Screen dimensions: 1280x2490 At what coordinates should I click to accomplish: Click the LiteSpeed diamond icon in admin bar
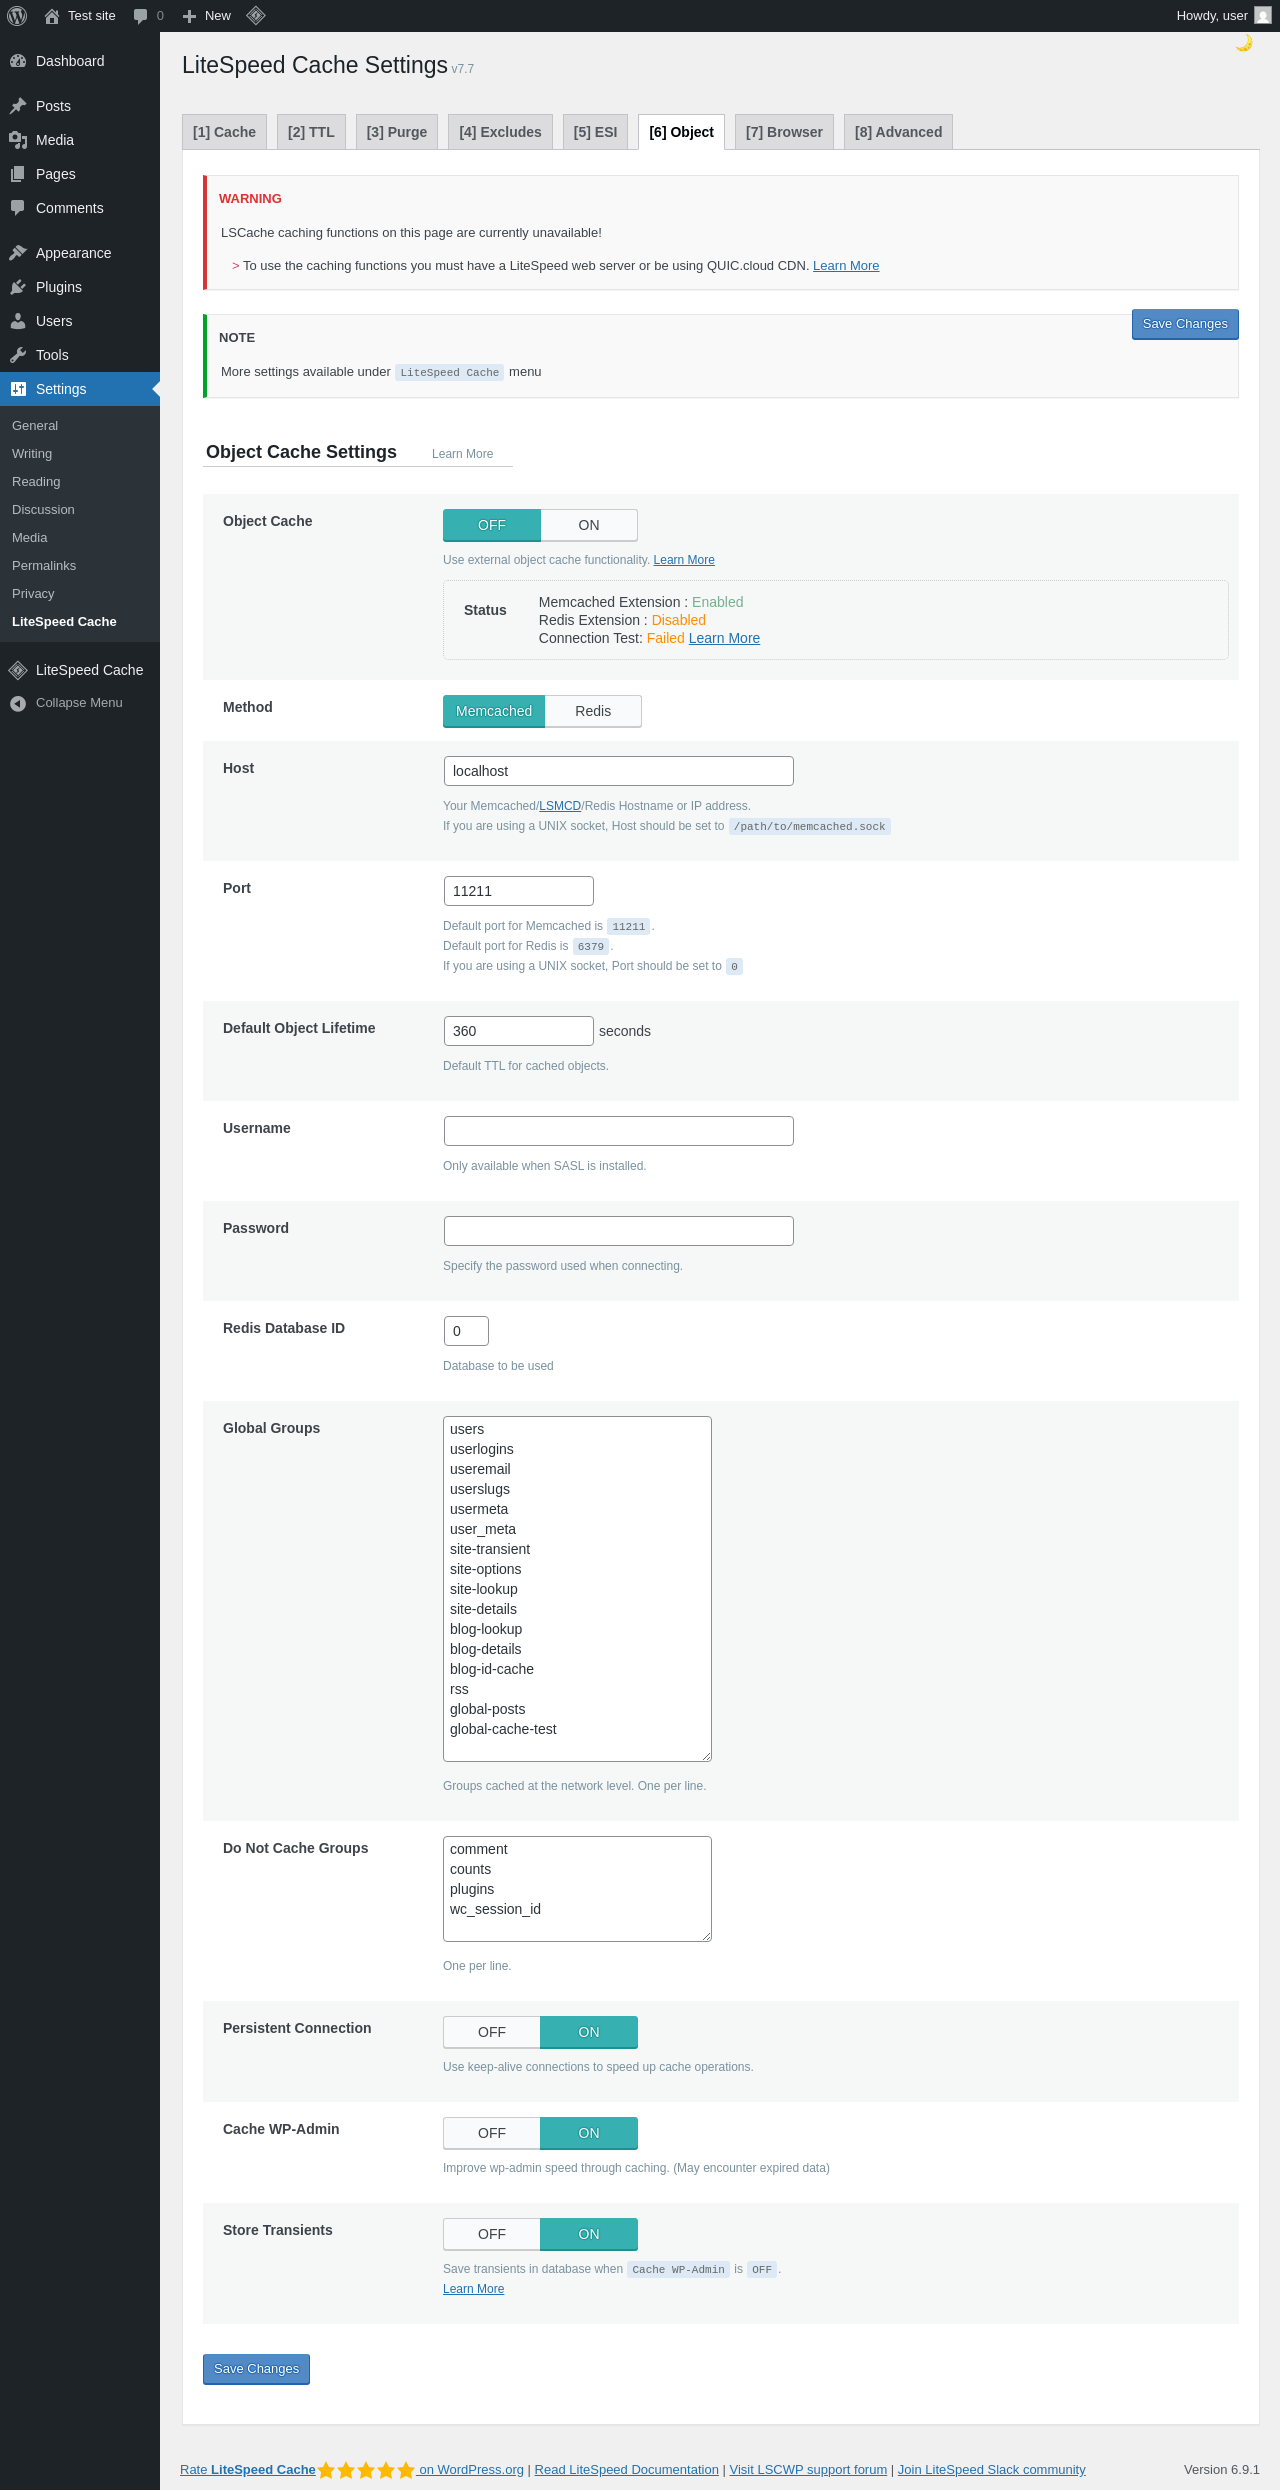tap(256, 16)
